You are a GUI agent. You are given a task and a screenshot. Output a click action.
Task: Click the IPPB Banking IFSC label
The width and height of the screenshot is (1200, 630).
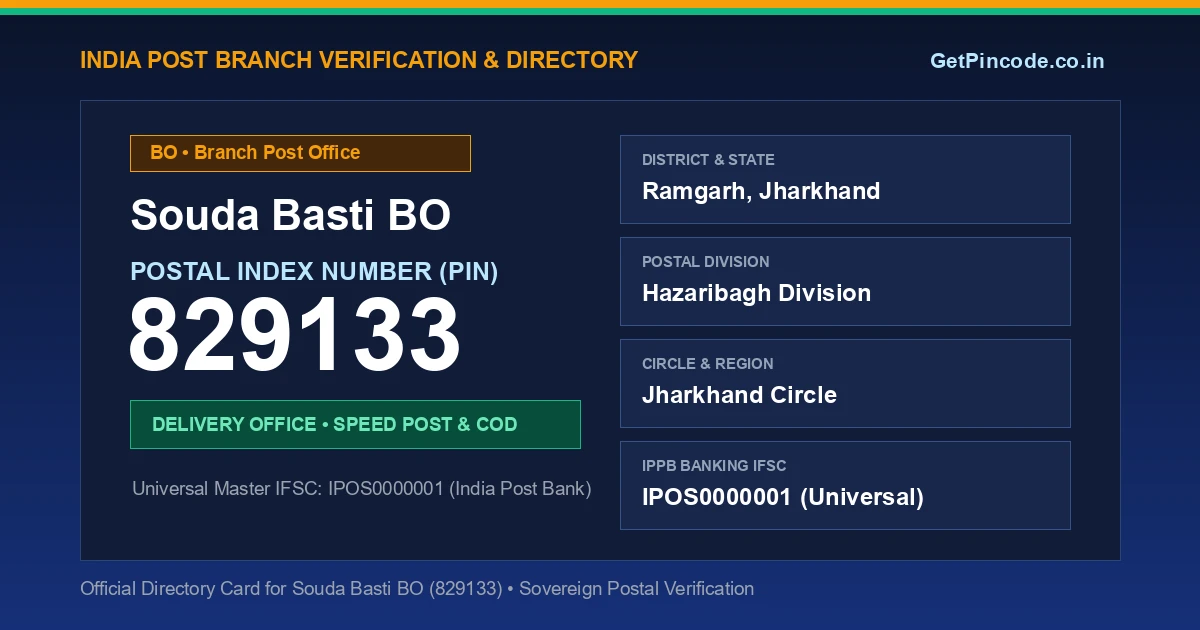click(x=714, y=466)
